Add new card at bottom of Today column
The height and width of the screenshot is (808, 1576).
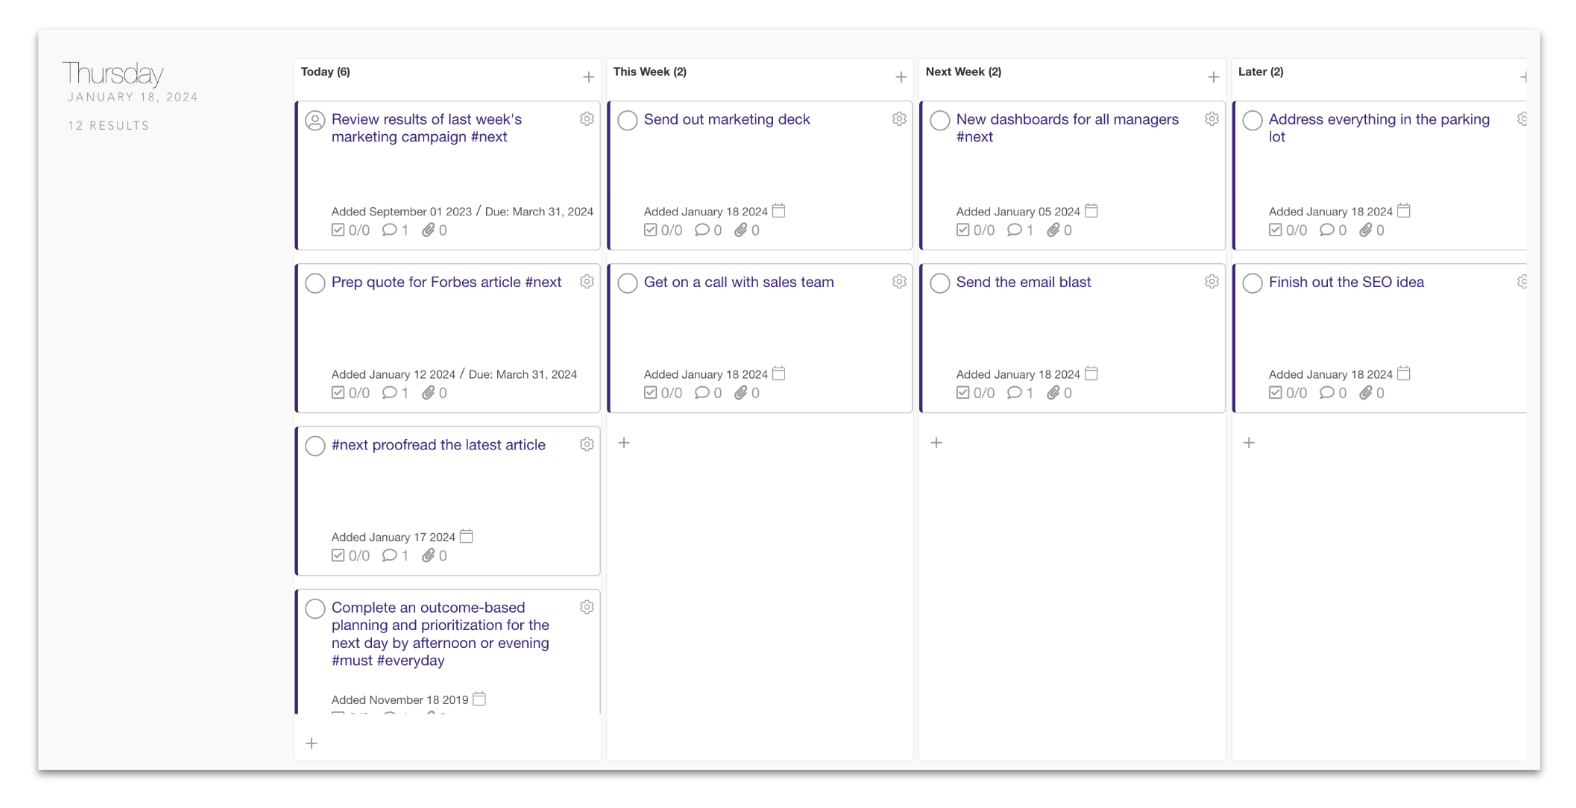[312, 743]
